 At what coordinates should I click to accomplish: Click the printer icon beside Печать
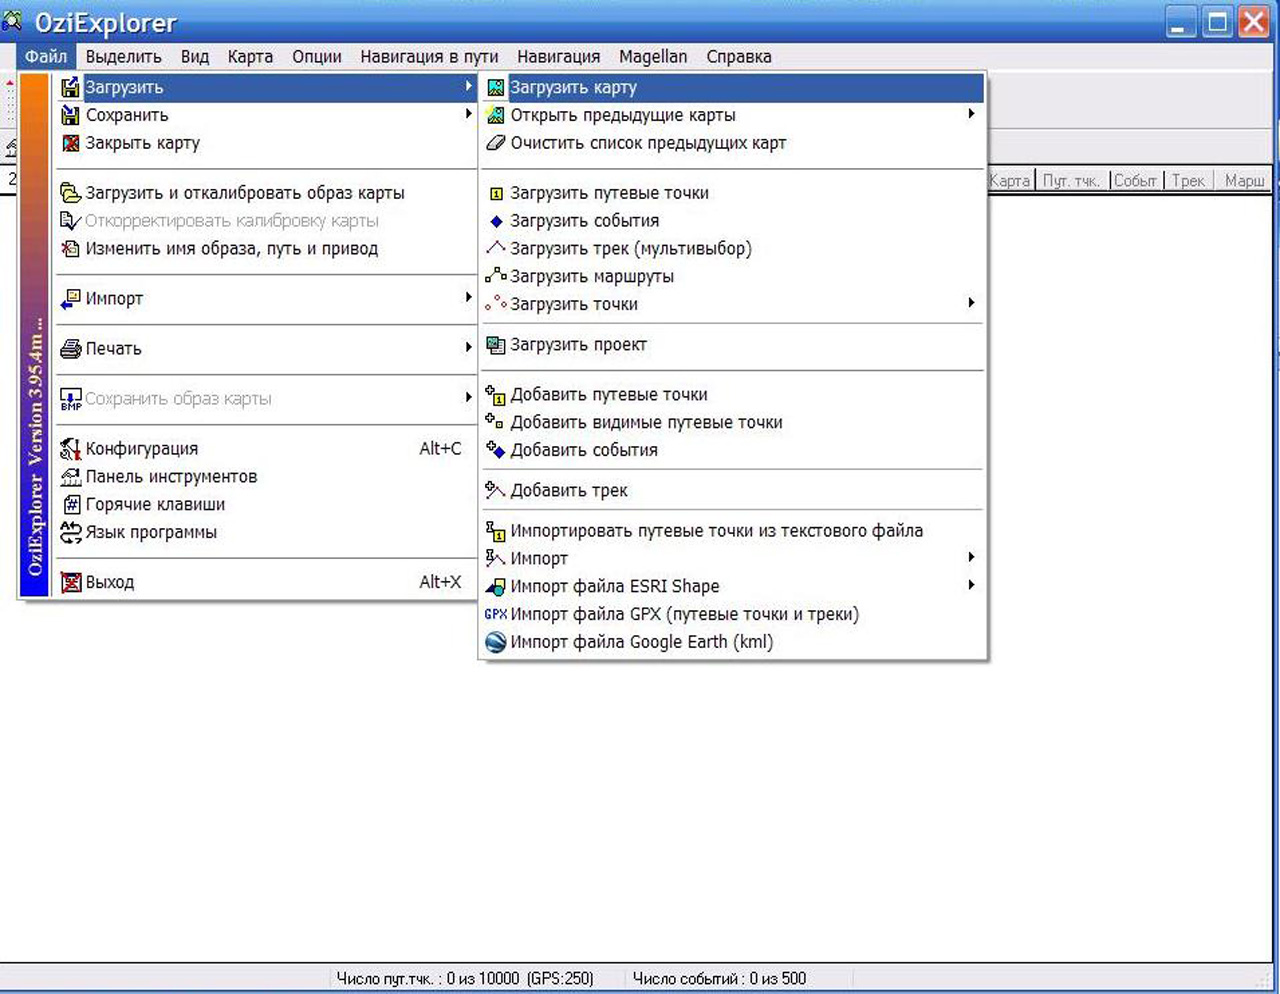click(x=70, y=349)
